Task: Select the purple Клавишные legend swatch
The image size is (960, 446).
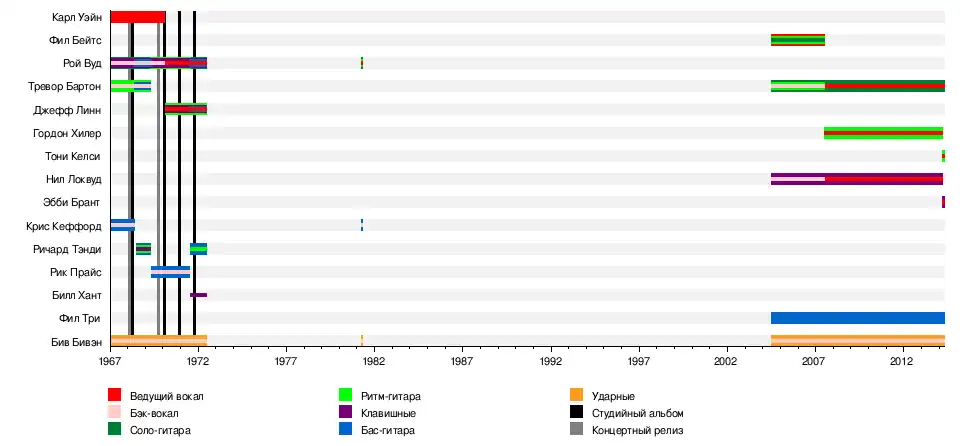Action: [x=346, y=413]
